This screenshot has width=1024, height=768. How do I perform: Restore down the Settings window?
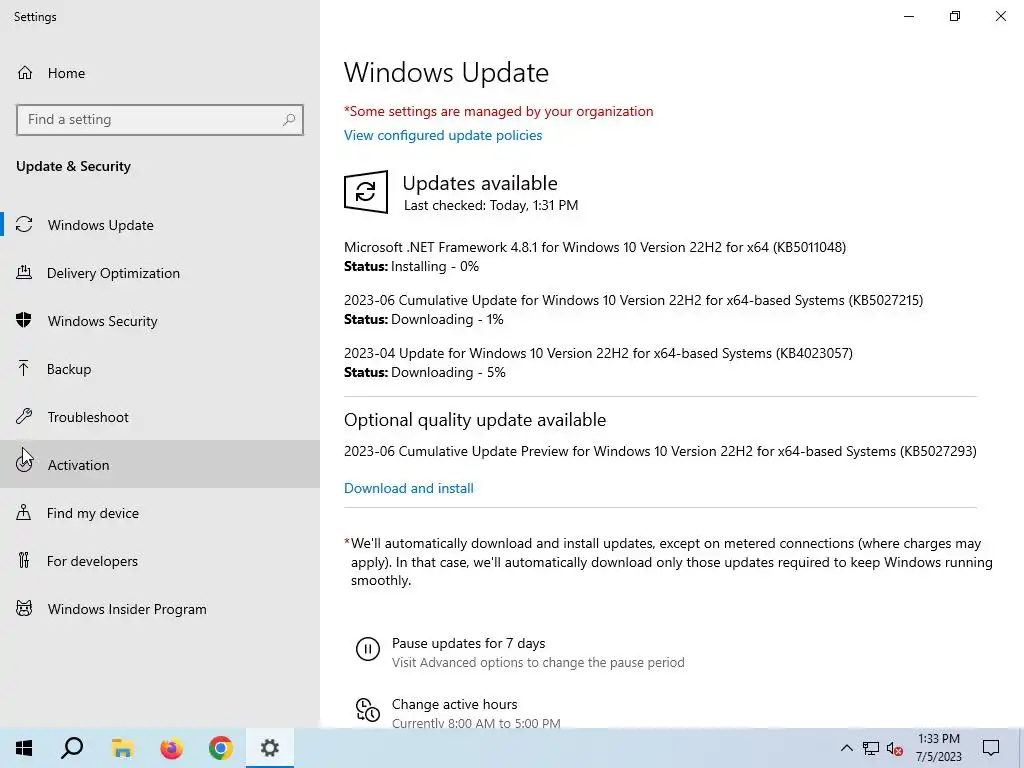click(955, 16)
